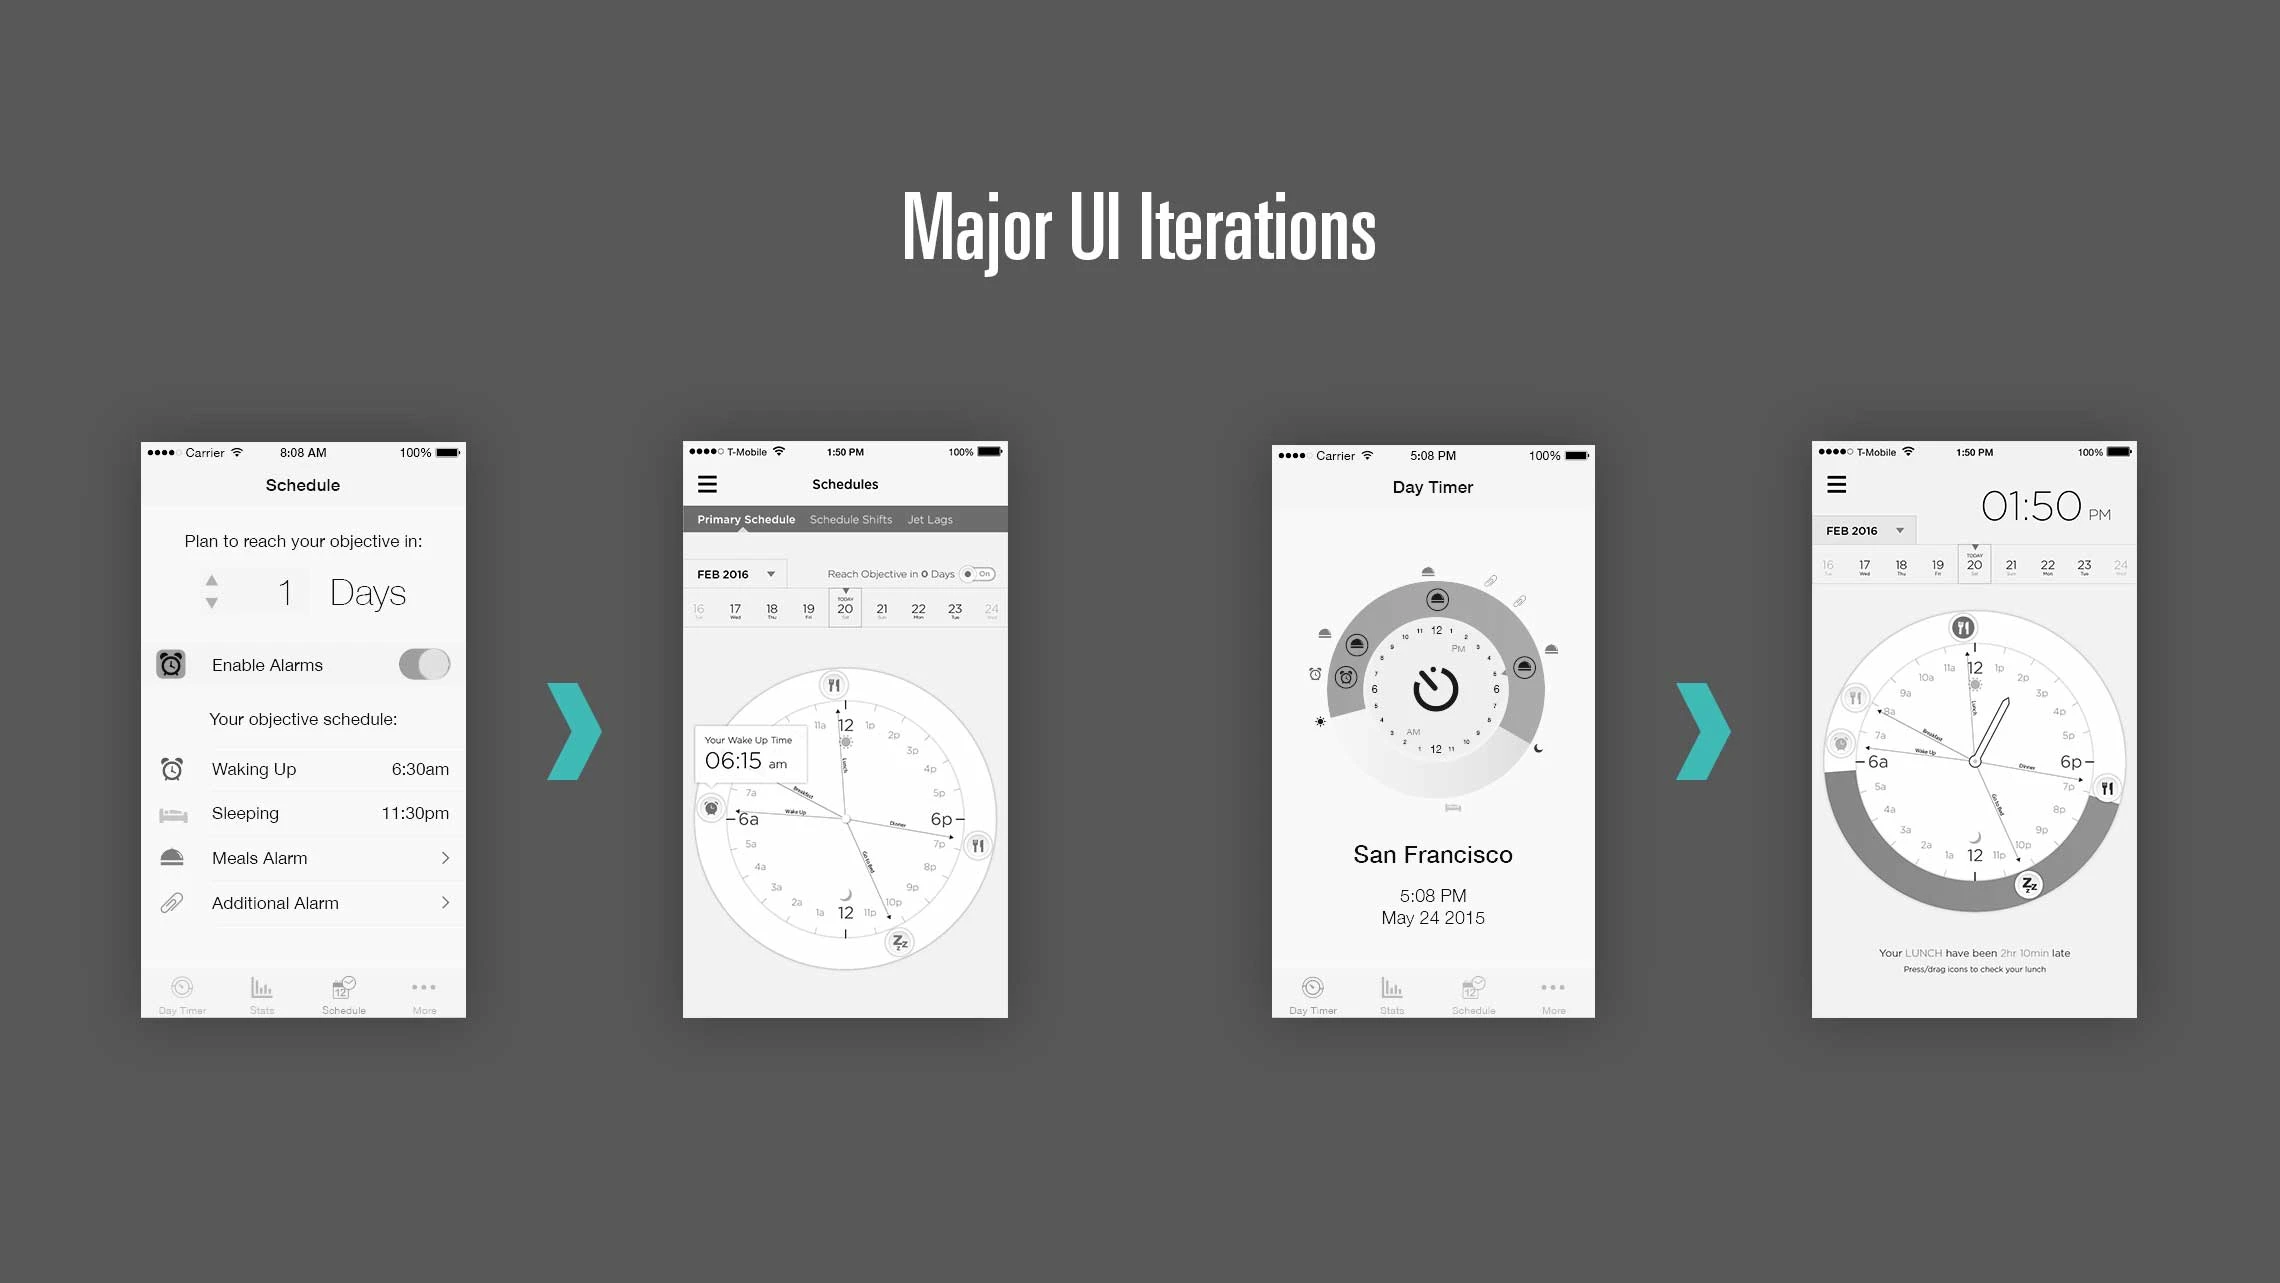2280x1283 pixels.
Task: Toggle the Enable Alarms switch
Action: (x=421, y=663)
